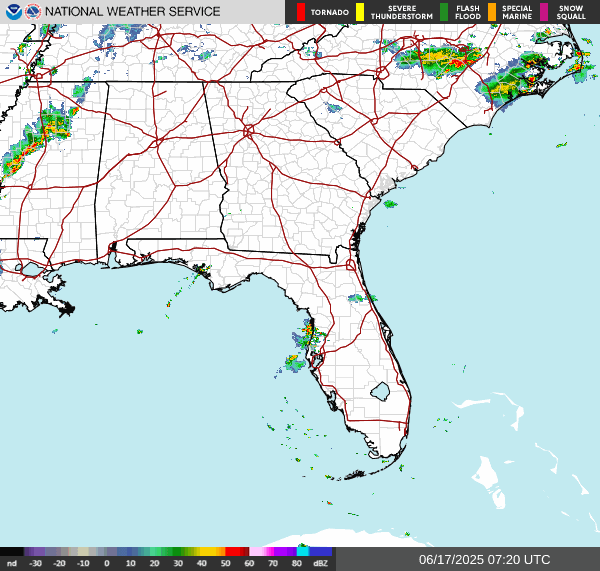Image resolution: width=600 pixels, height=571 pixels.
Task: Click Lake Okeechobee on the Florida map
Action: (x=380, y=391)
